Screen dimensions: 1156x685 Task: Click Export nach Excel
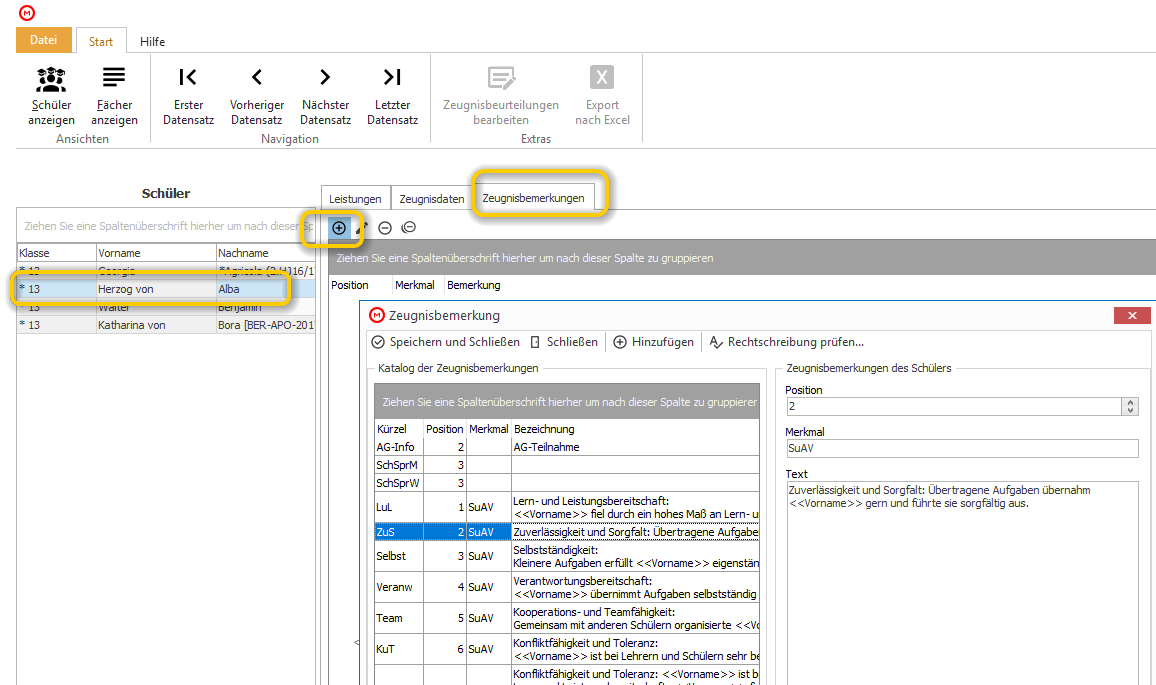pos(602,96)
